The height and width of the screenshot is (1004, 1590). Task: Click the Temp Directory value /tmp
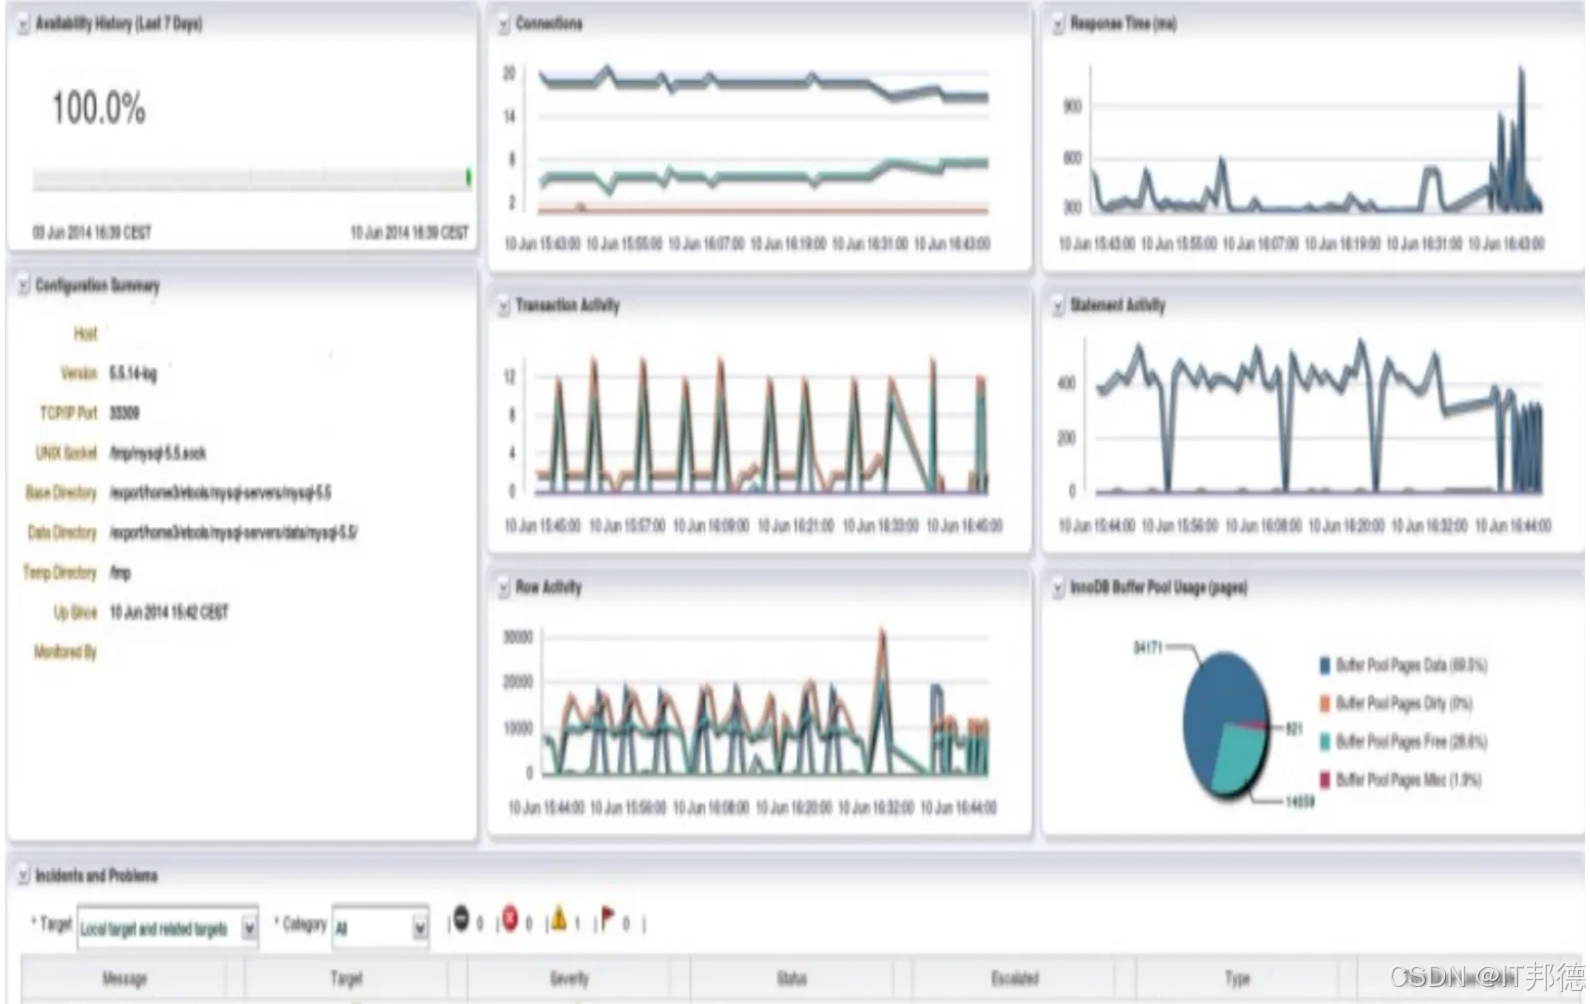point(120,573)
